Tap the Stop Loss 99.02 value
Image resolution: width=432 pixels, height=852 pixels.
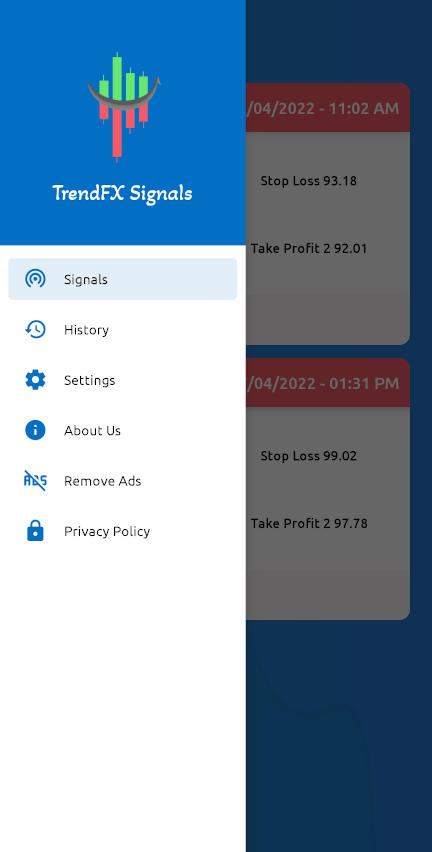coord(309,456)
